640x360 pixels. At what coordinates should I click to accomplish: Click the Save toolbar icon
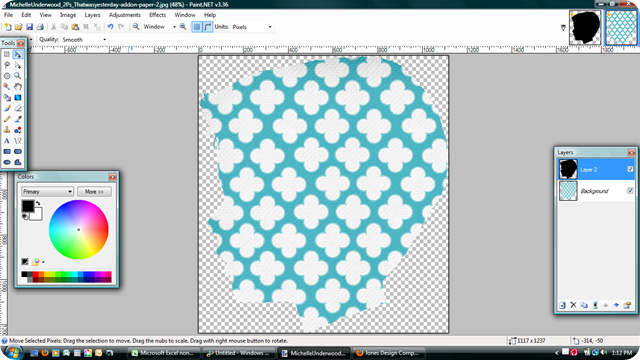(29, 27)
